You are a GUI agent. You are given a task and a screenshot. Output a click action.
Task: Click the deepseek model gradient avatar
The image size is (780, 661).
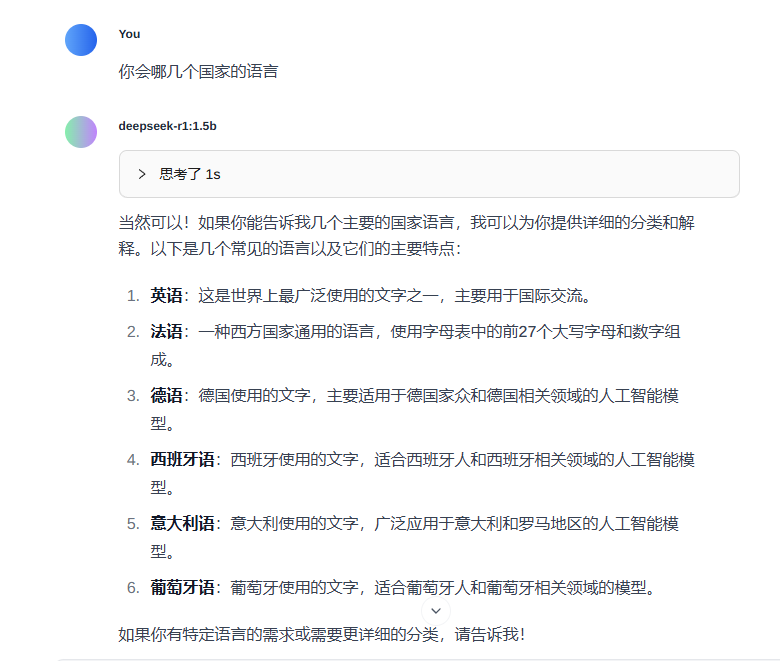81,132
